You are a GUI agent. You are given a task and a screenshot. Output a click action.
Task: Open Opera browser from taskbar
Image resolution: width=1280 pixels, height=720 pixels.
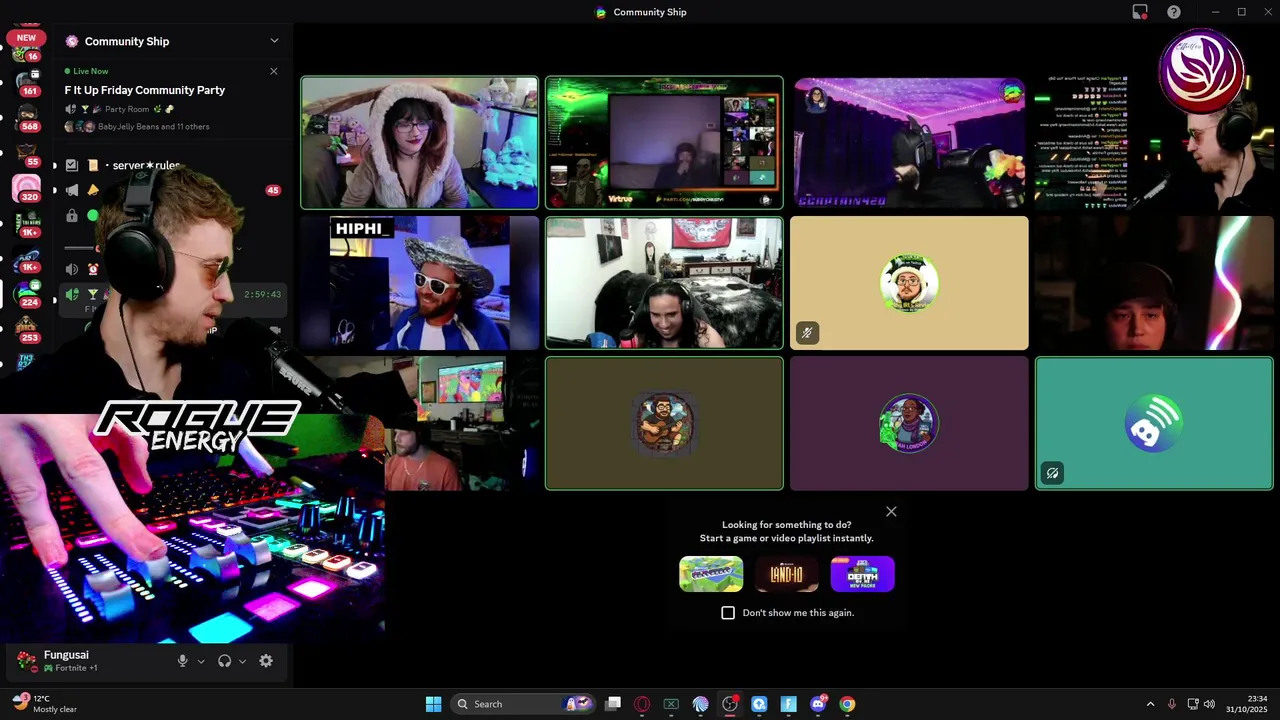click(642, 704)
